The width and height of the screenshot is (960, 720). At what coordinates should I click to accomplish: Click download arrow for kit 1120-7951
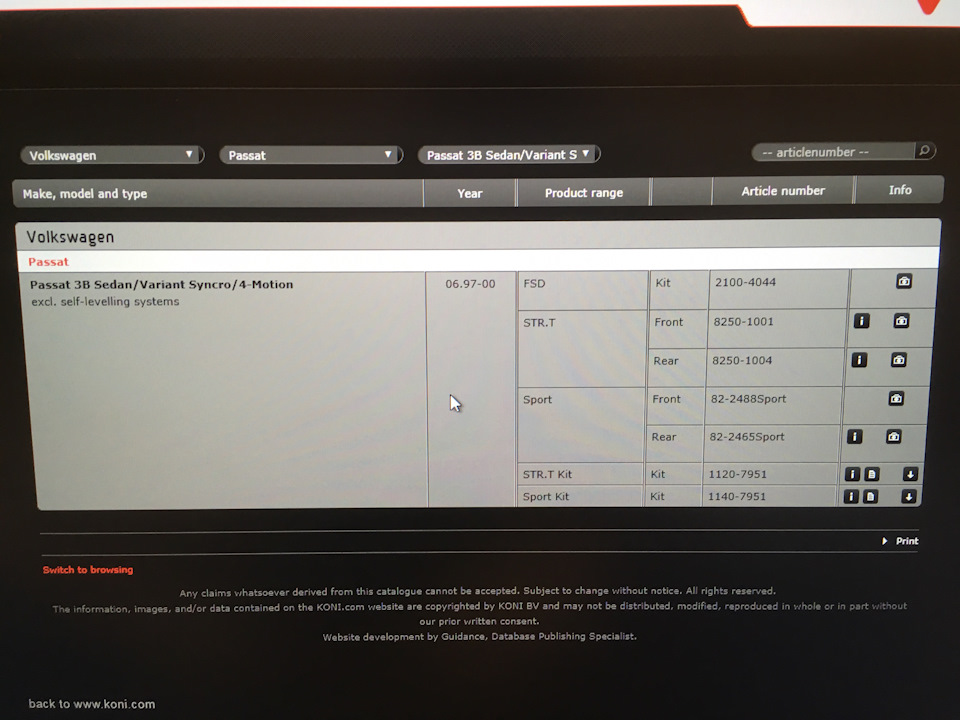(x=910, y=474)
